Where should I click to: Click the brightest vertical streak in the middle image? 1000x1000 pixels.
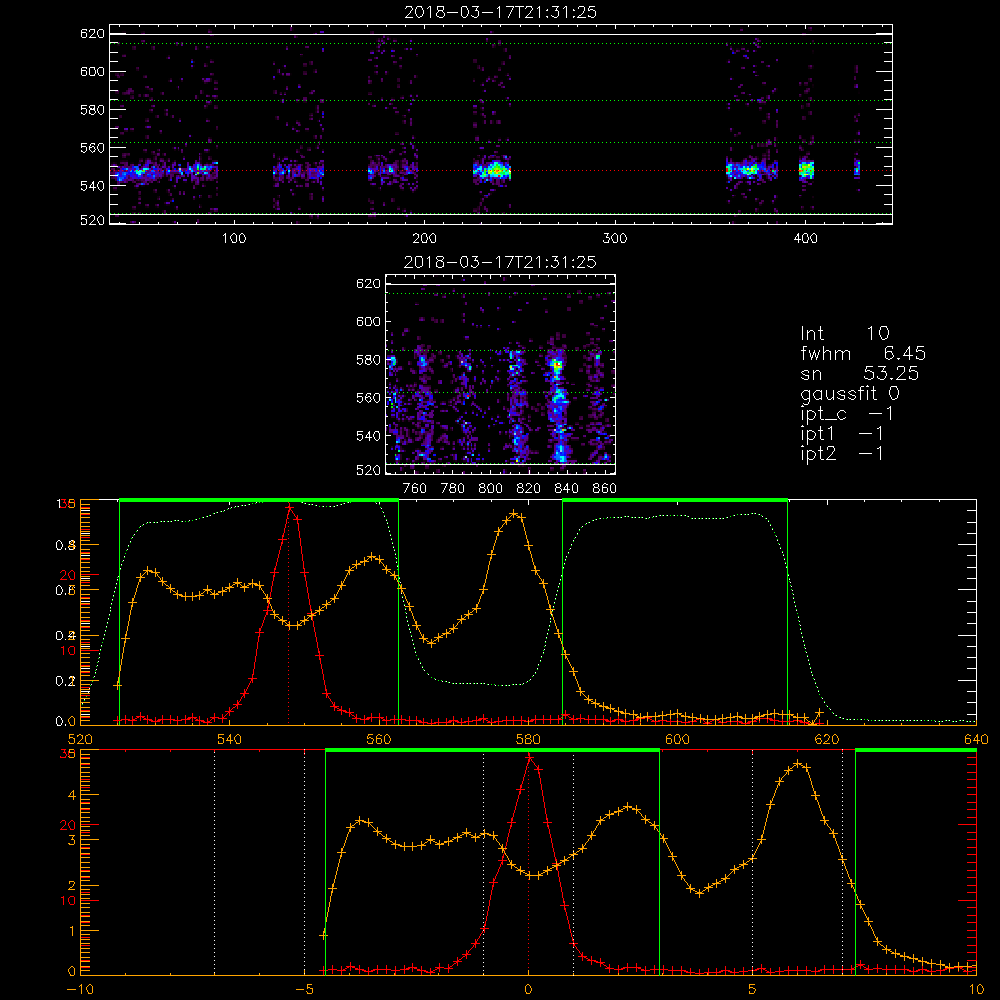click(559, 408)
